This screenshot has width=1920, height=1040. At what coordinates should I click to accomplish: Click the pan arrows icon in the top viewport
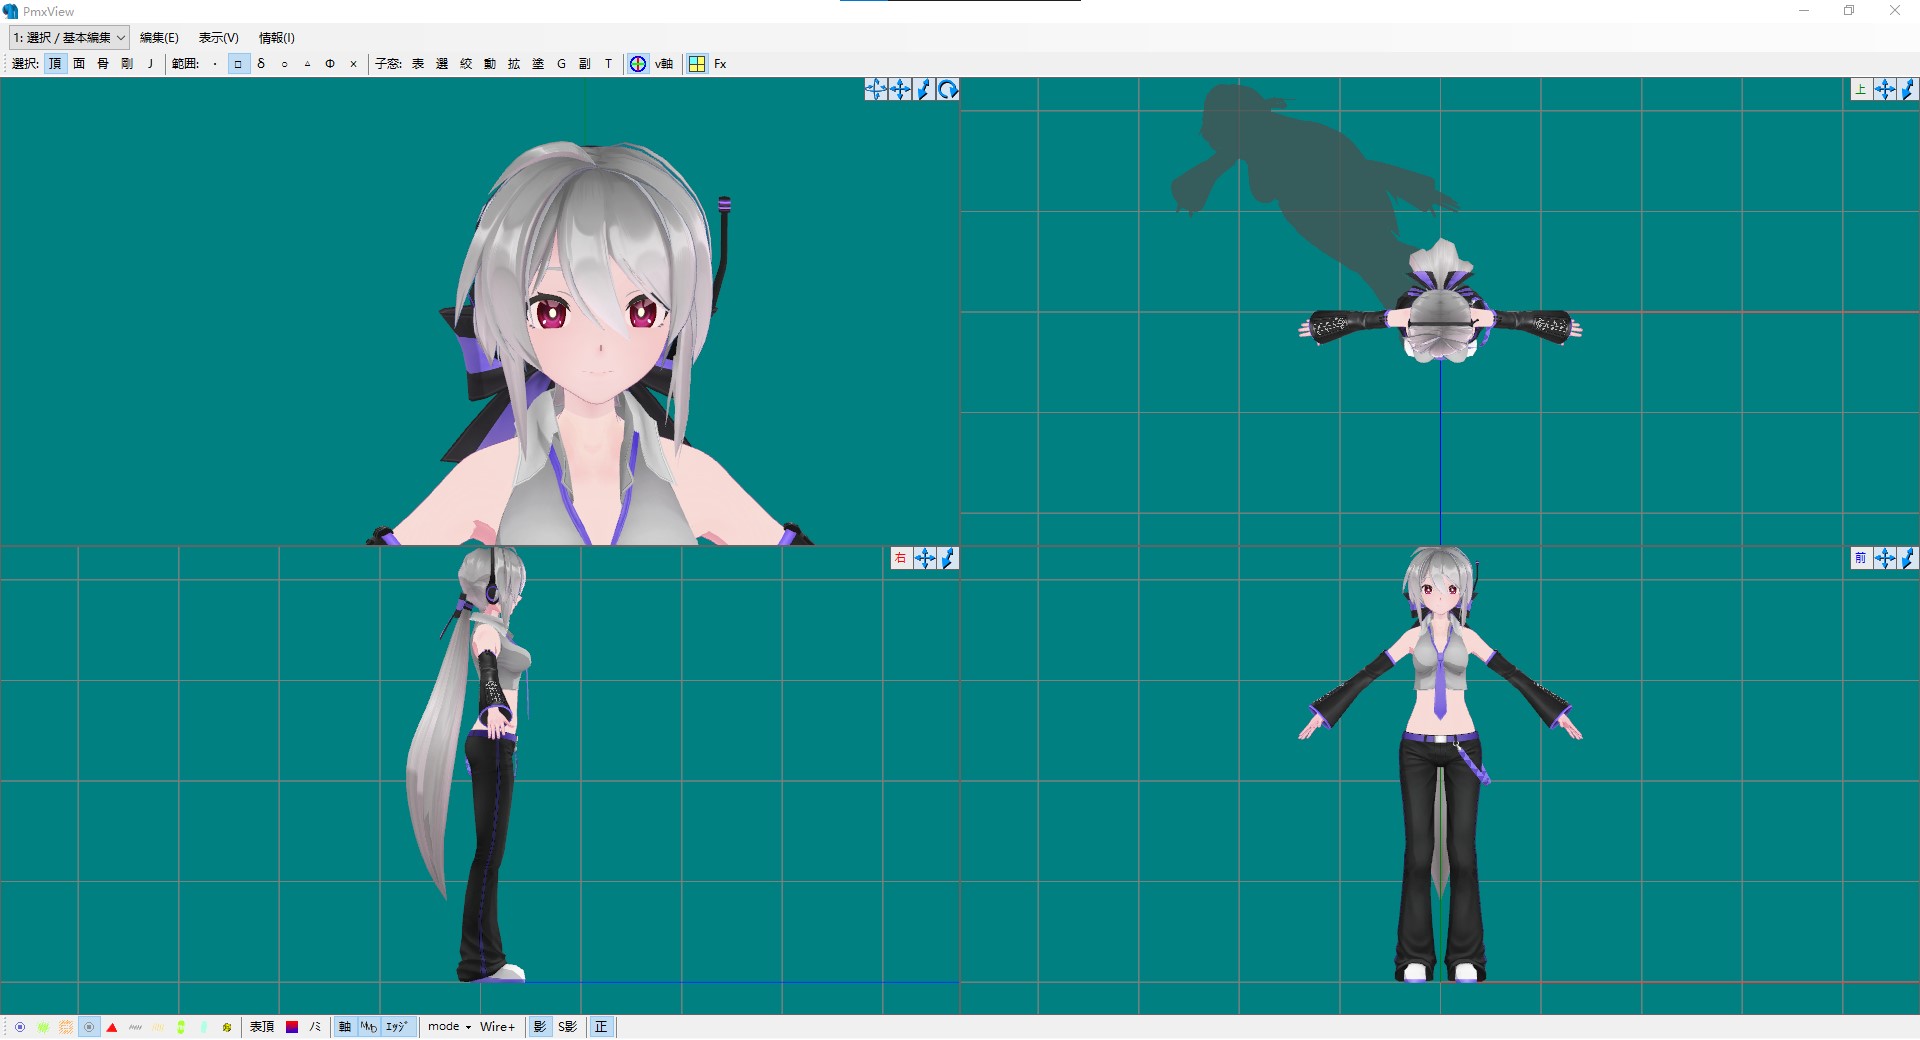pos(1885,89)
